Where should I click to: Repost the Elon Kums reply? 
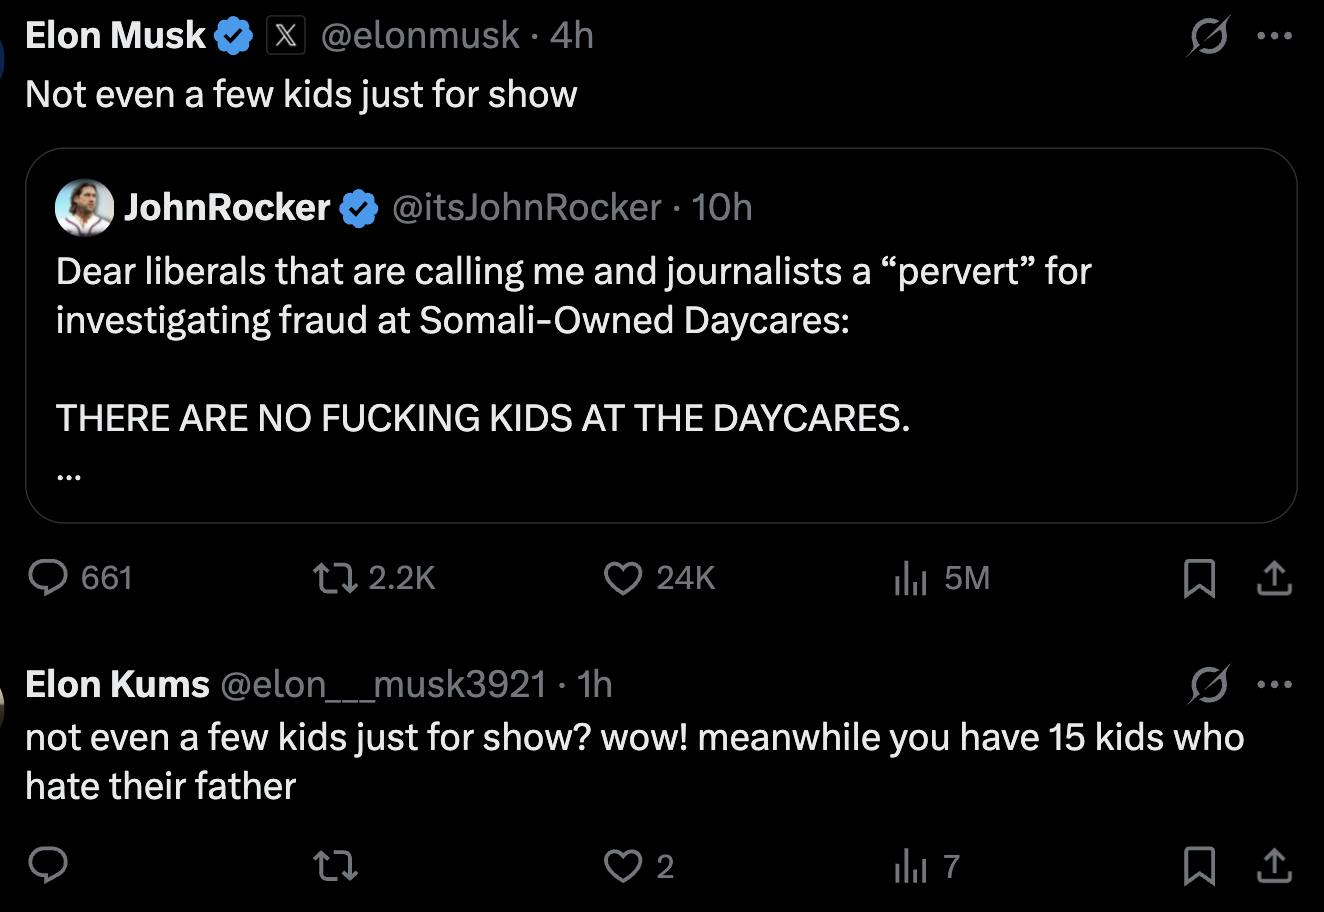pos(335,866)
